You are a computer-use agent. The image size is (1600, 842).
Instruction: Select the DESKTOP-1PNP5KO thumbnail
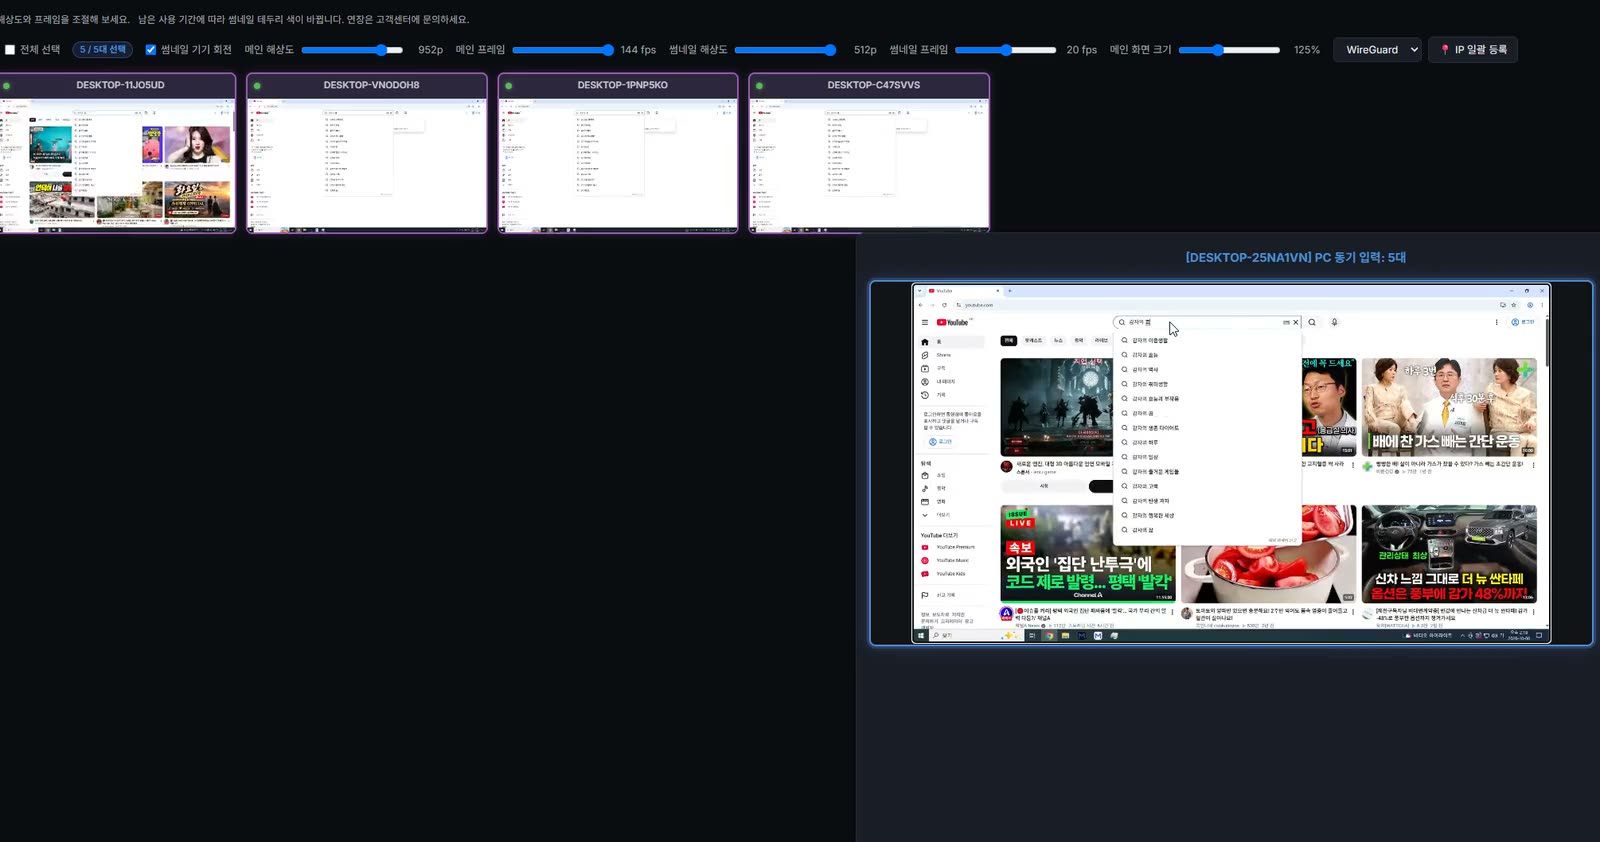point(618,153)
